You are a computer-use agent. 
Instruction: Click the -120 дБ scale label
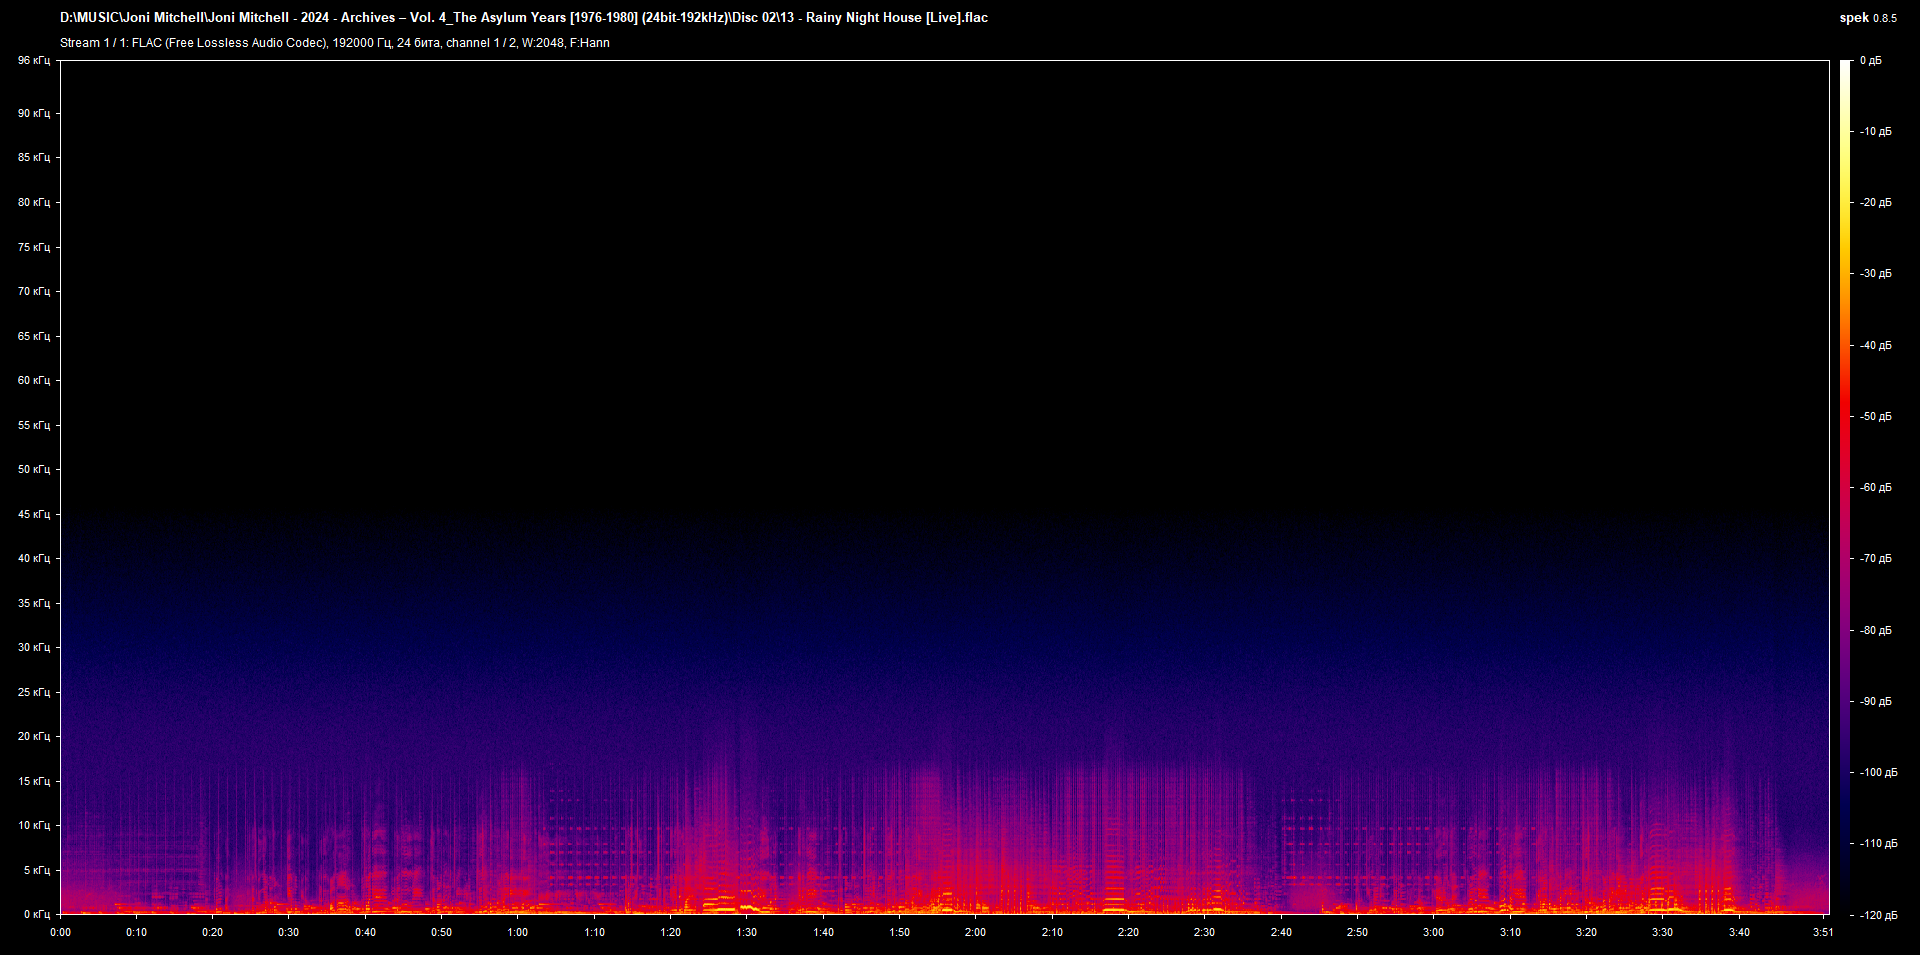[1877, 915]
